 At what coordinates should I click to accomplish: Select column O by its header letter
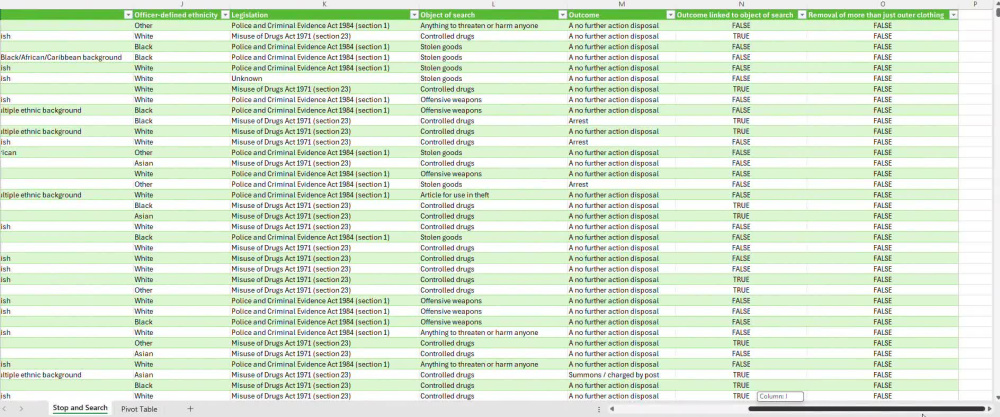(x=883, y=4)
